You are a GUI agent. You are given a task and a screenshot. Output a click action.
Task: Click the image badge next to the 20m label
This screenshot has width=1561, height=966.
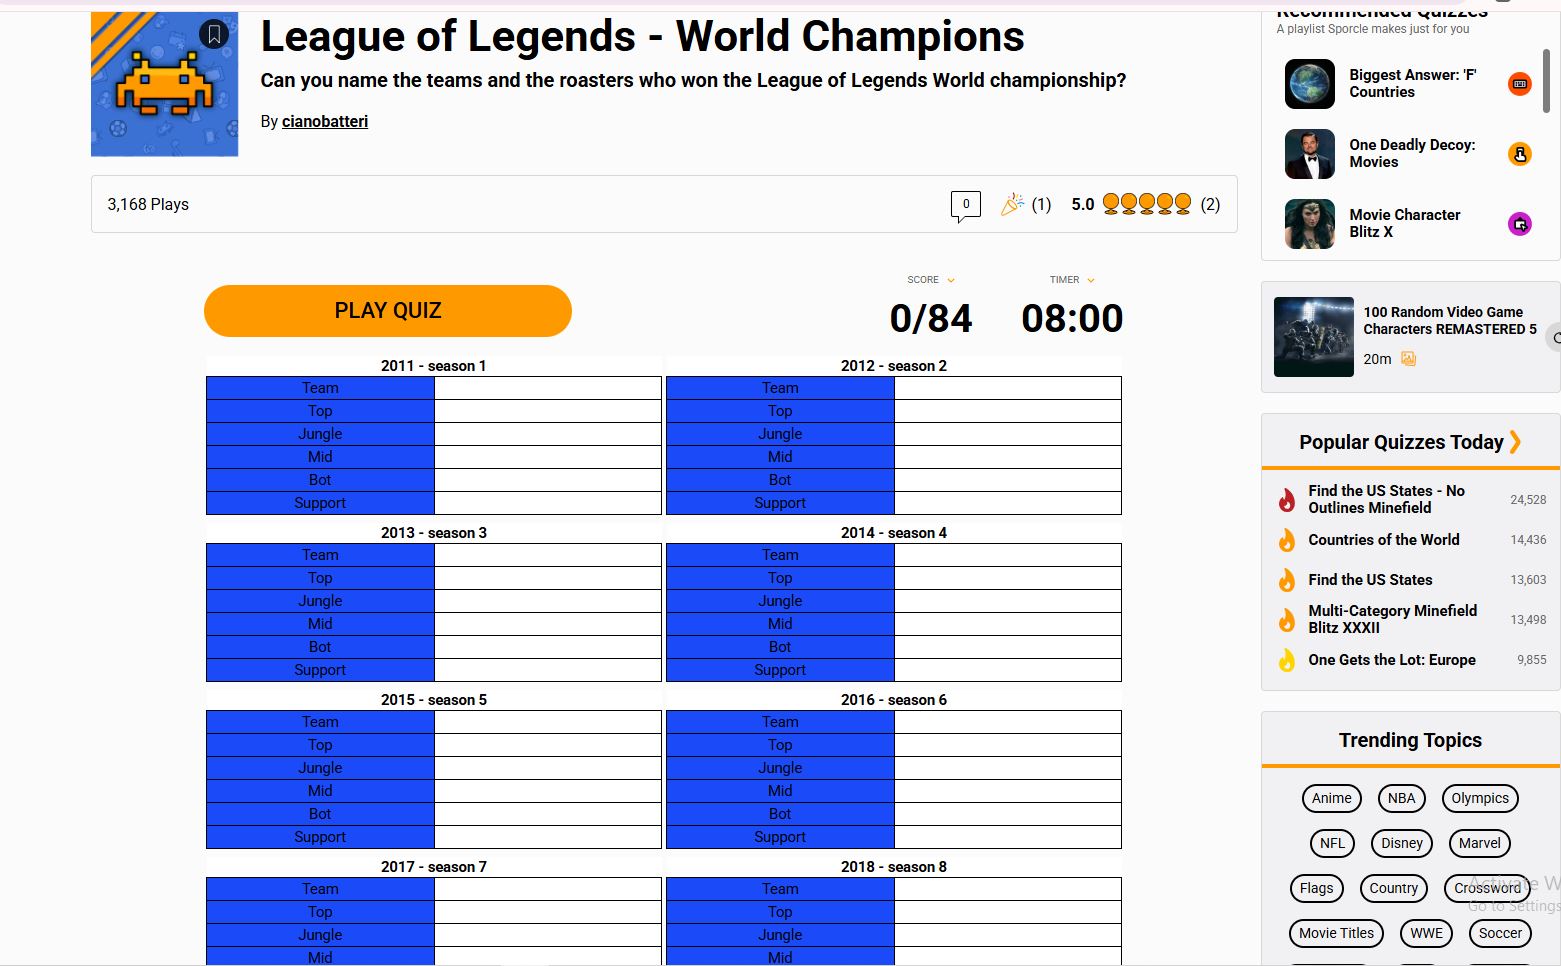pos(1408,359)
